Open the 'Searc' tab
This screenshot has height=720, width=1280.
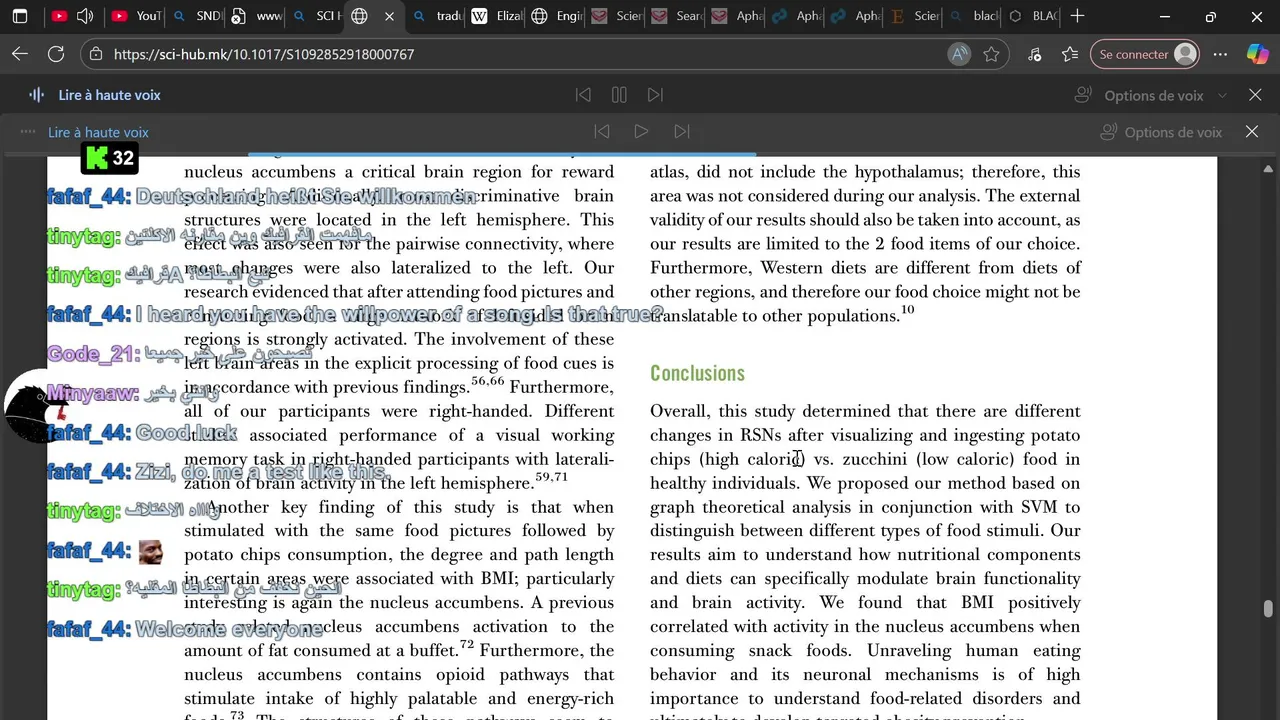676,16
